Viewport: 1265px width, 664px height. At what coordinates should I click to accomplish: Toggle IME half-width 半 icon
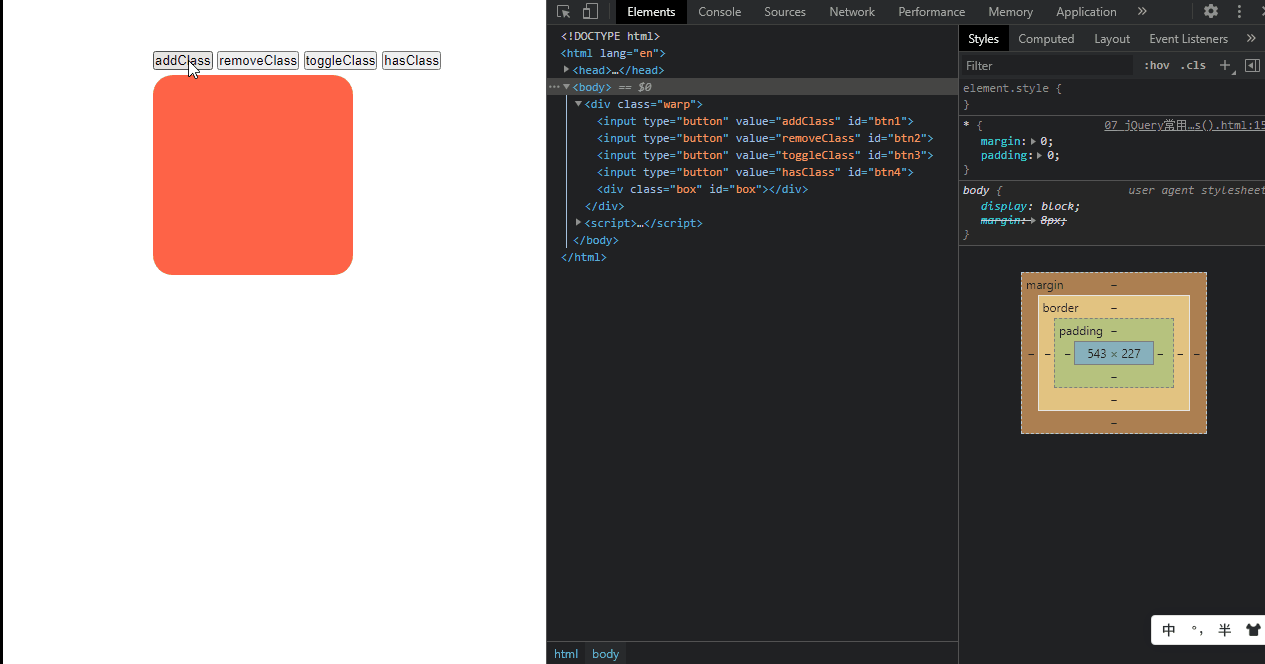tap(1225, 630)
